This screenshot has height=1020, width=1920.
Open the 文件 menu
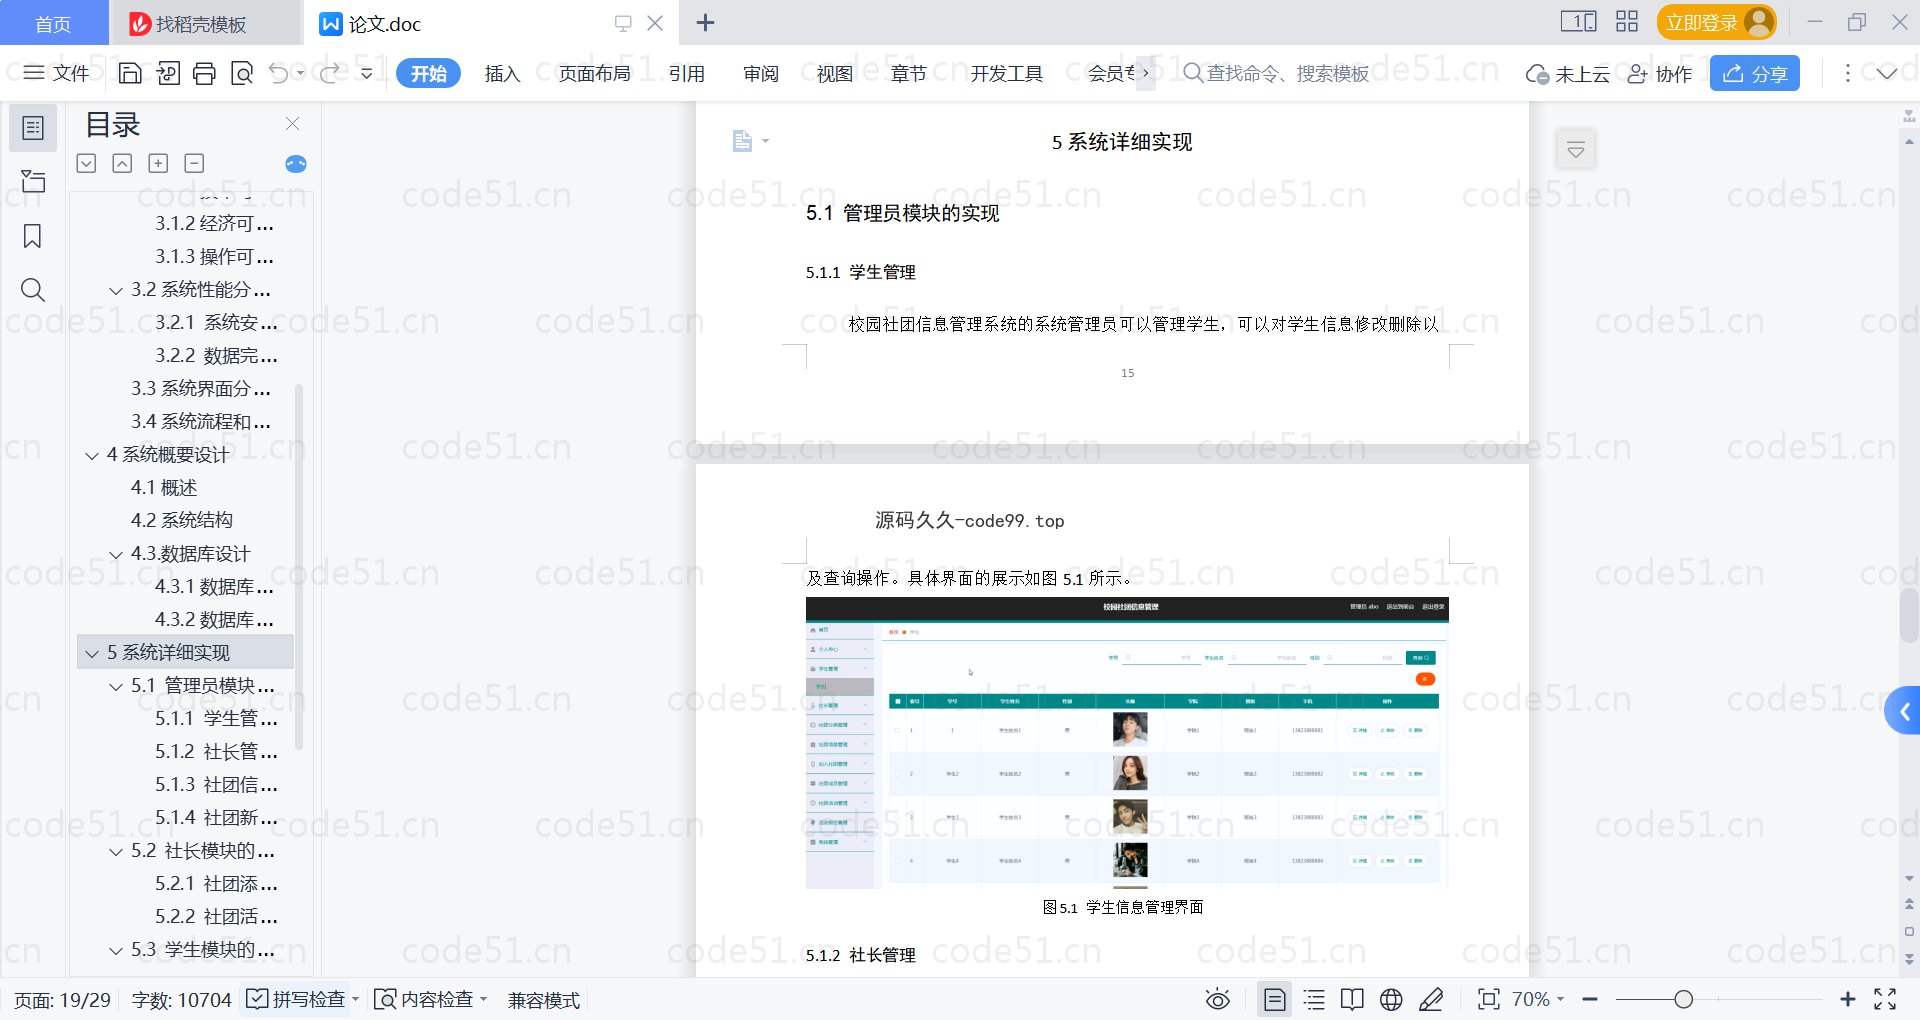coord(56,73)
